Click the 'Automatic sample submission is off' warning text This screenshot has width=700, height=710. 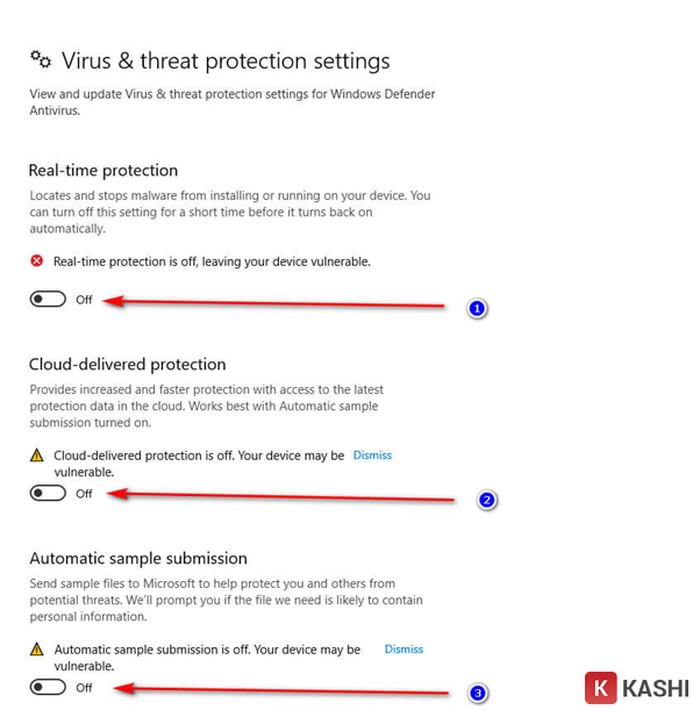pyautogui.click(x=206, y=650)
